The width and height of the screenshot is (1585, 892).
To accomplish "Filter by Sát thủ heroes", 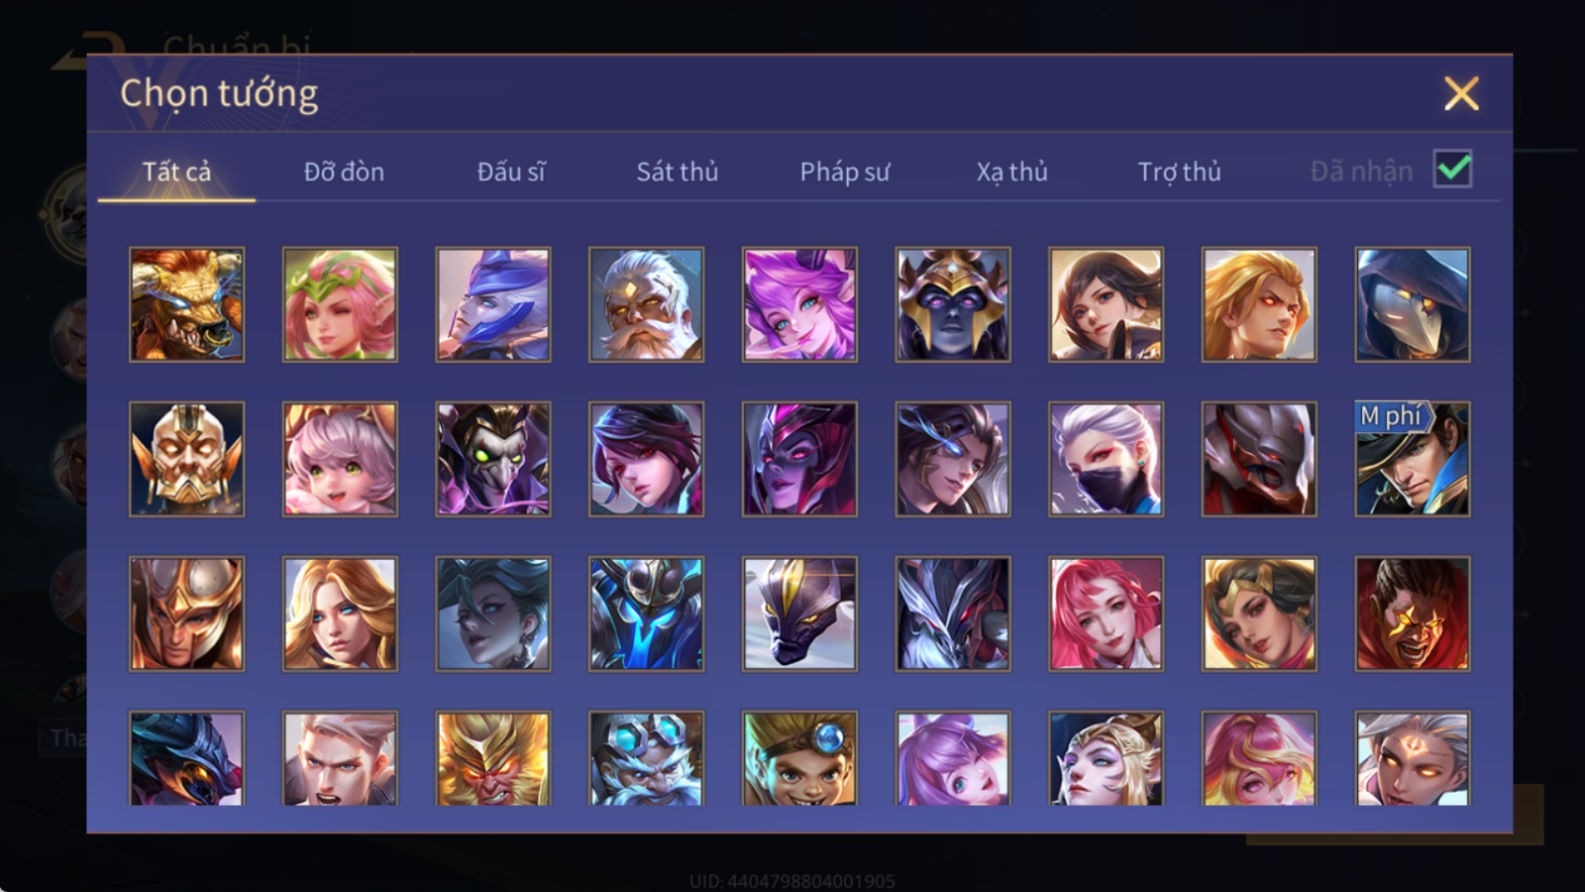I will [677, 172].
